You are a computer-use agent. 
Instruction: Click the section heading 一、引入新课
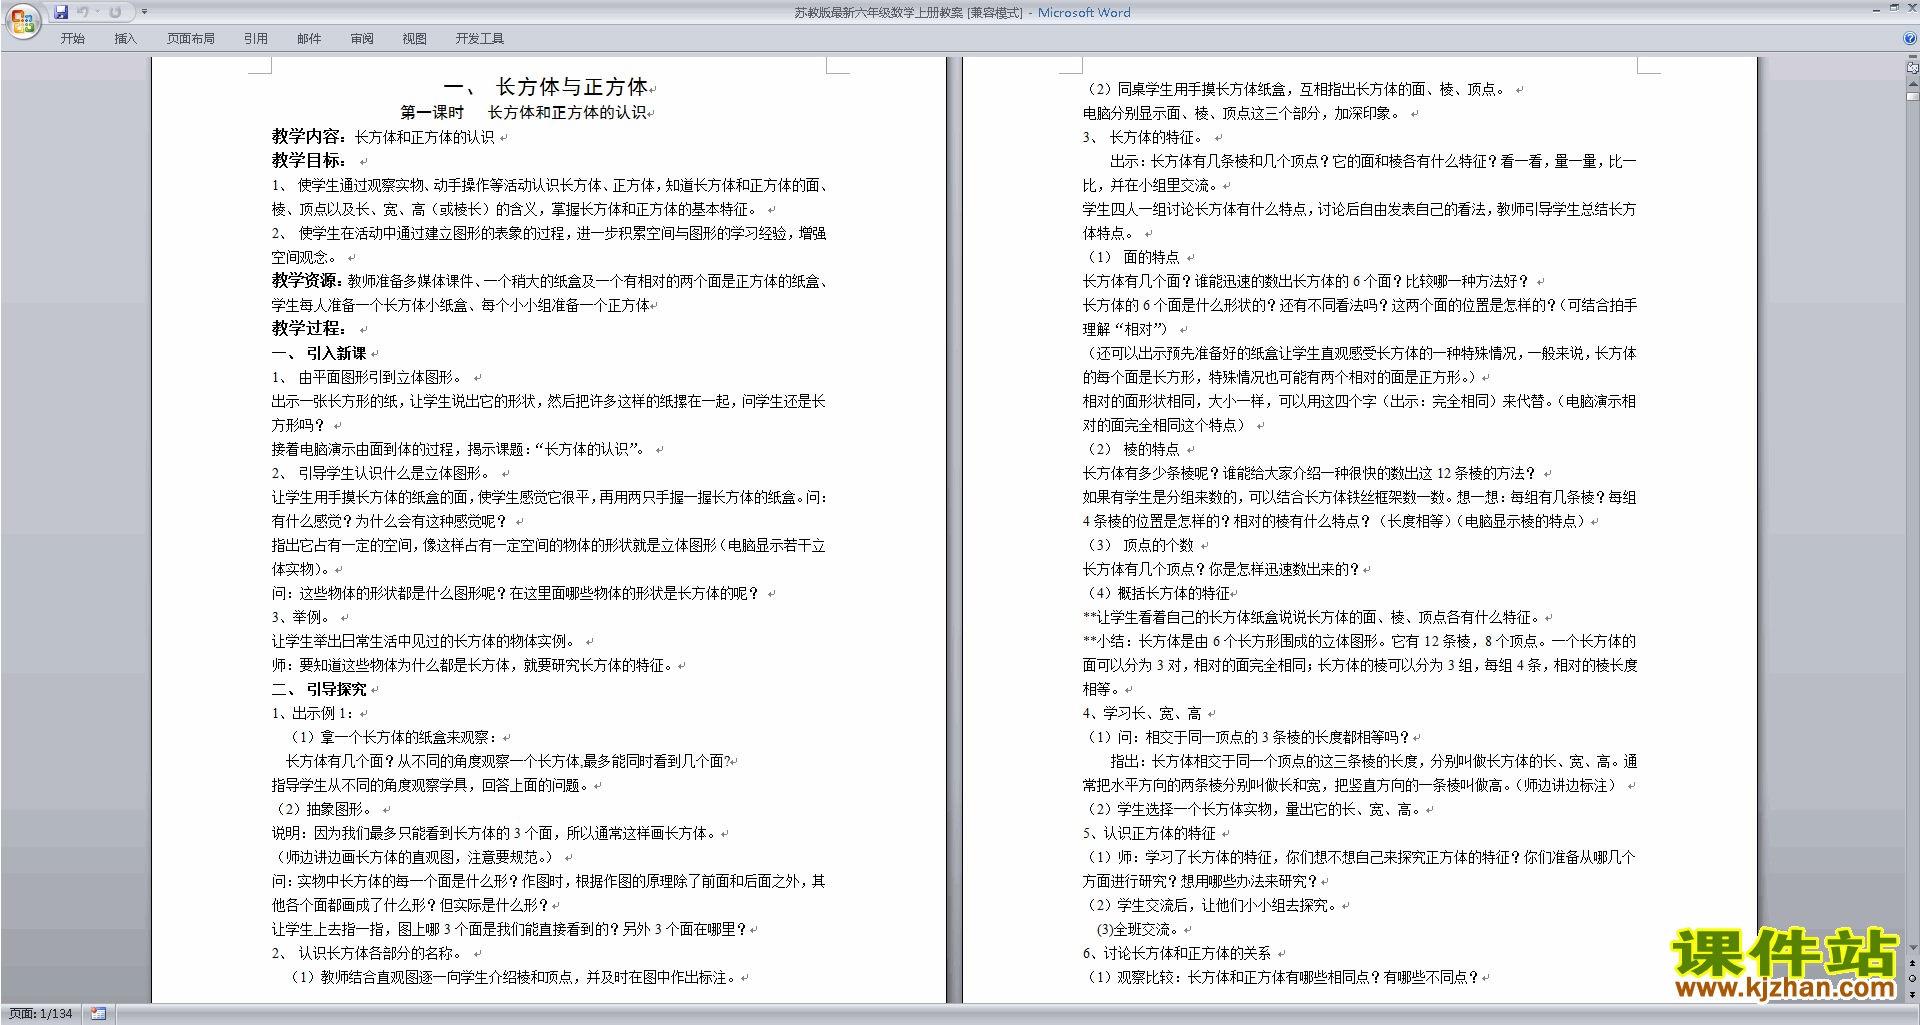tap(319, 353)
